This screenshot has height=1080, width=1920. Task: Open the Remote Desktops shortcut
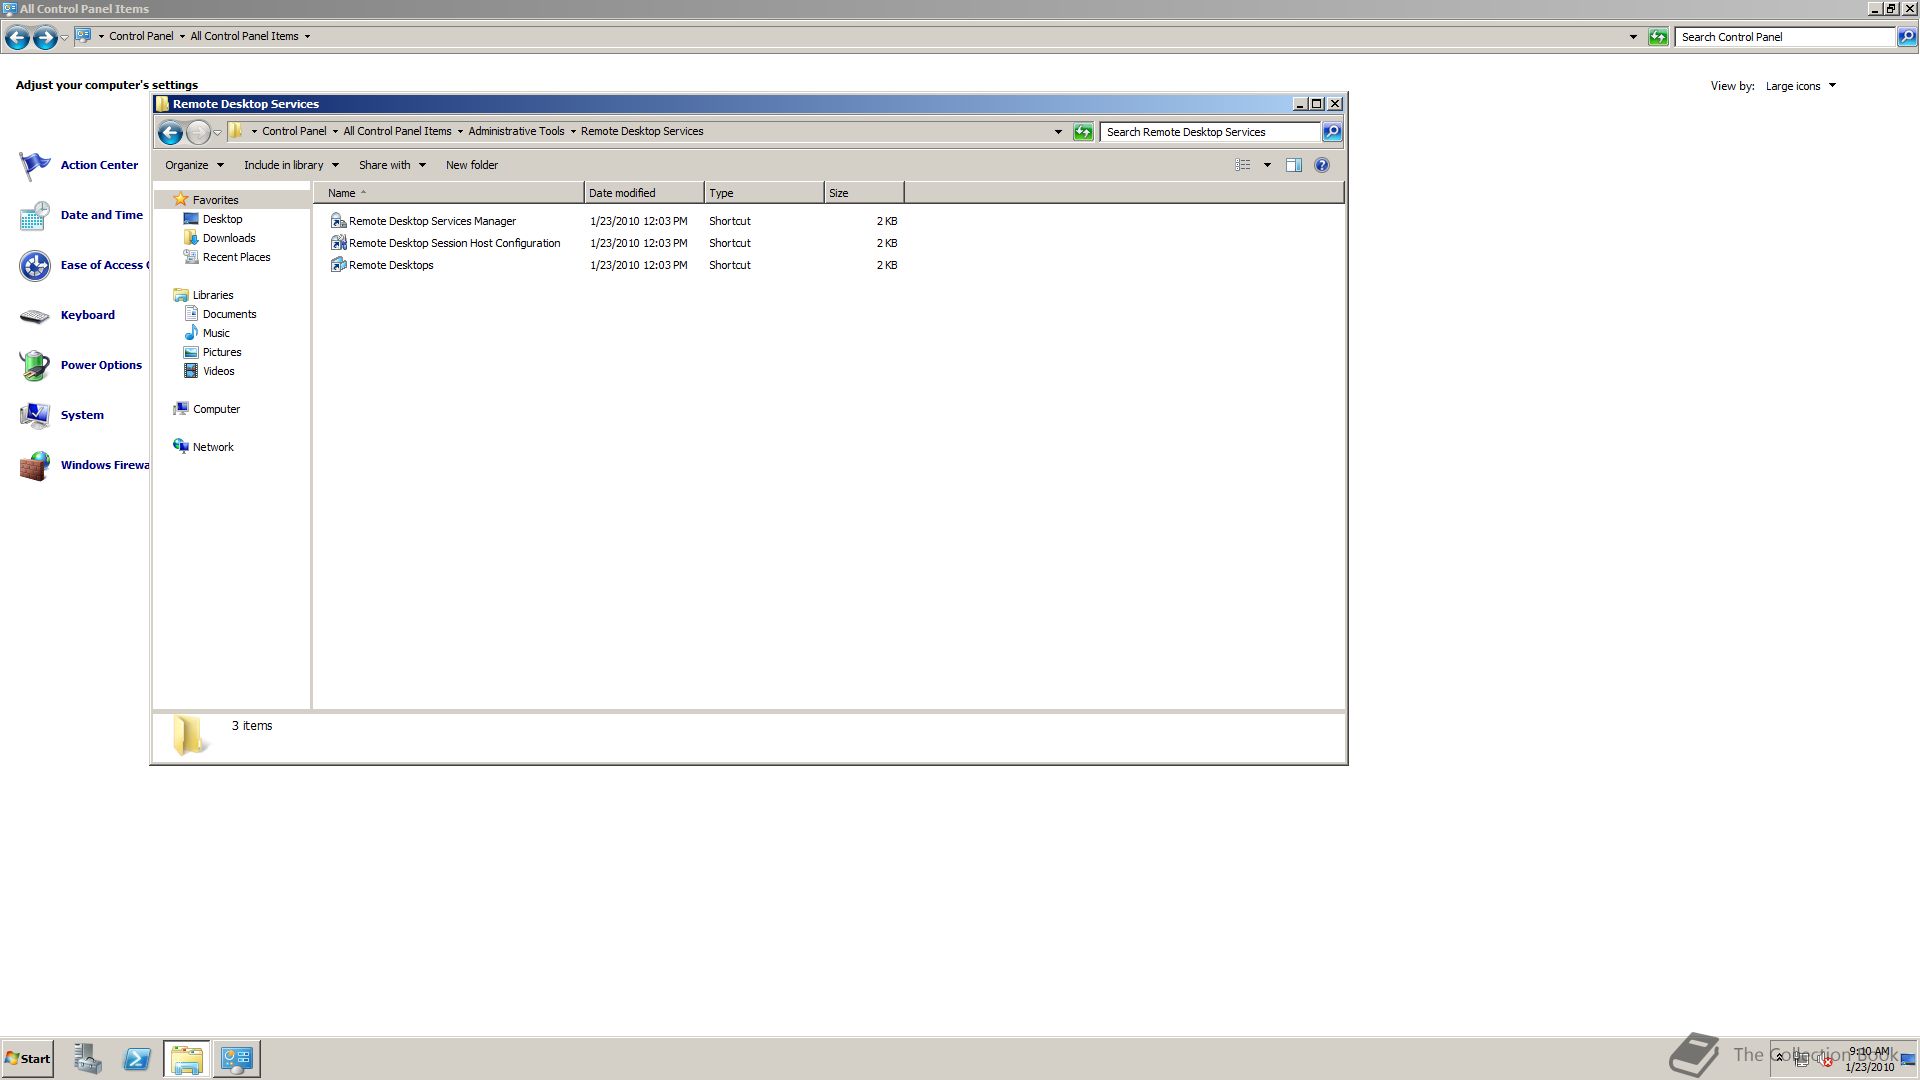(x=382, y=265)
